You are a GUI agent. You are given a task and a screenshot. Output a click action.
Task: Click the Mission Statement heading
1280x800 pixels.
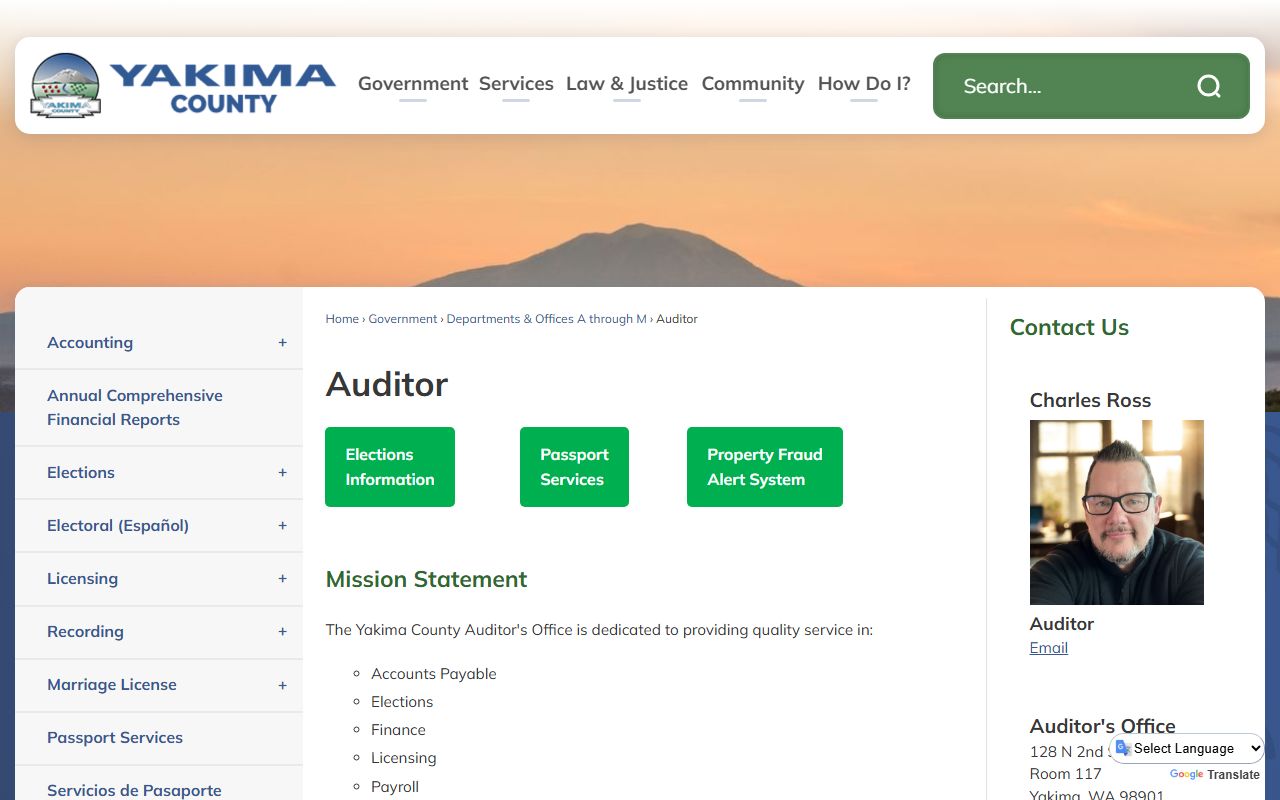click(426, 580)
